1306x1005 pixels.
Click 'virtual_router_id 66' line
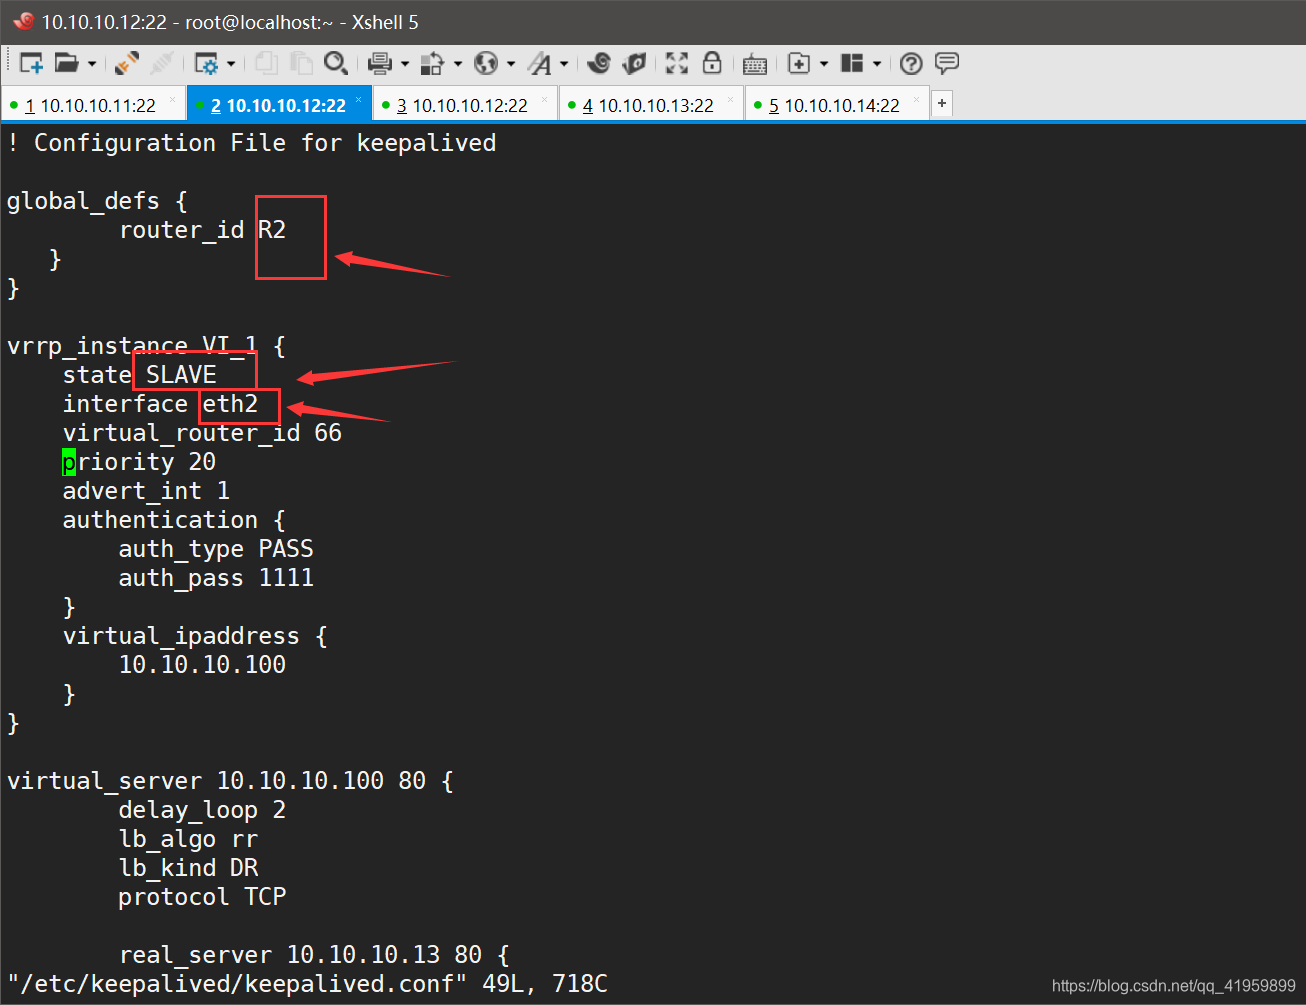click(x=202, y=433)
